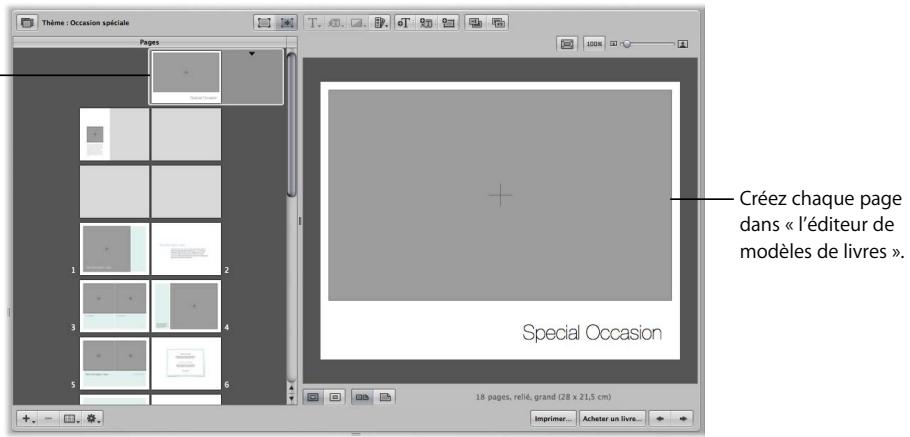
Task: Go to the previous page arrow
Action: (x=661, y=418)
